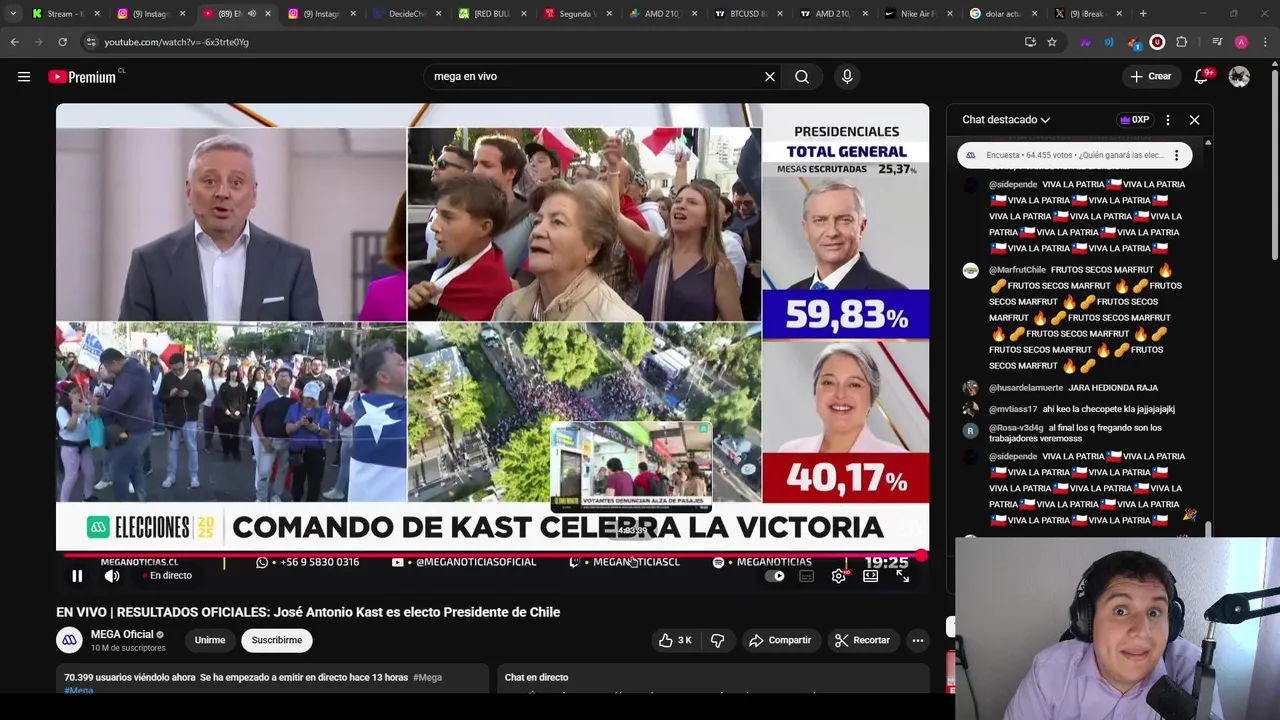Click the Unirme button
Image resolution: width=1280 pixels, height=720 pixels.
(210, 640)
